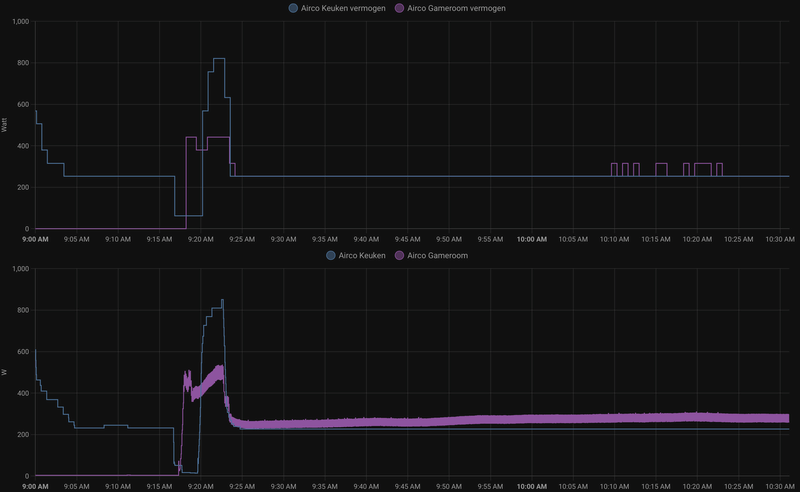Click the 200 tick on the Watt chart
This screenshot has height=492, width=800.
click(x=23, y=187)
